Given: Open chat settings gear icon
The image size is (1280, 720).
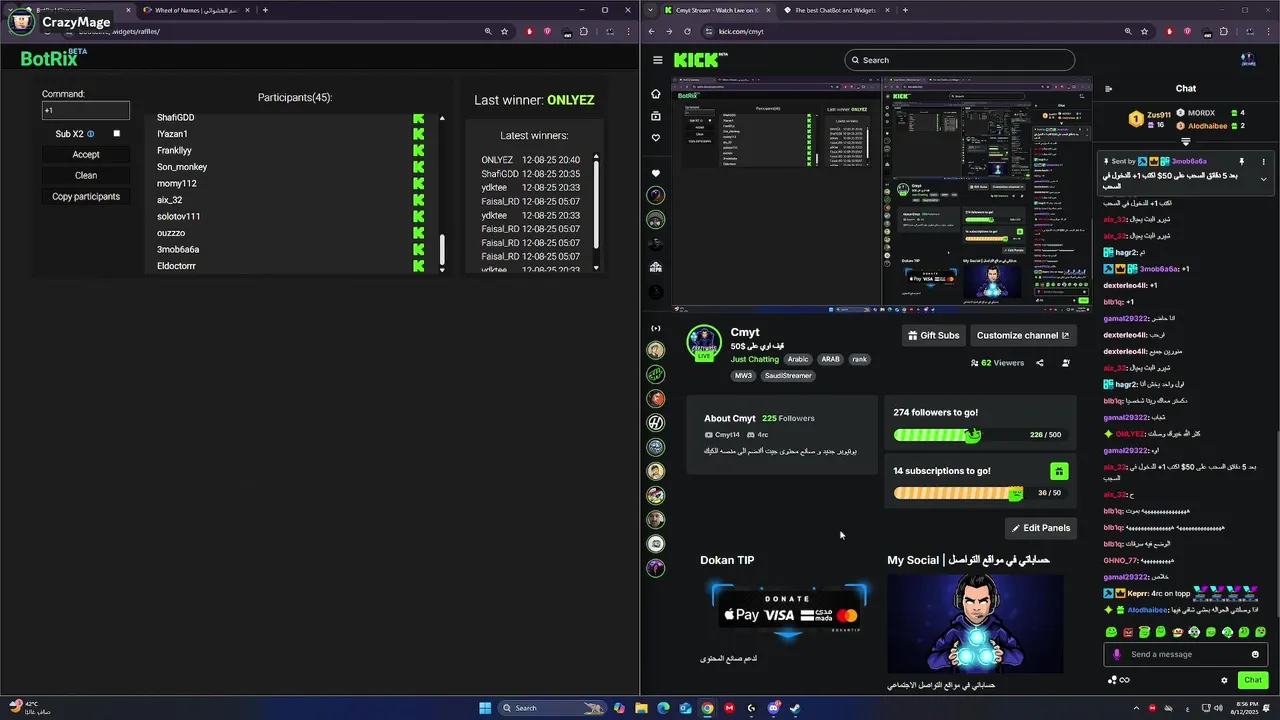Looking at the screenshot, I should (1224, 680).
